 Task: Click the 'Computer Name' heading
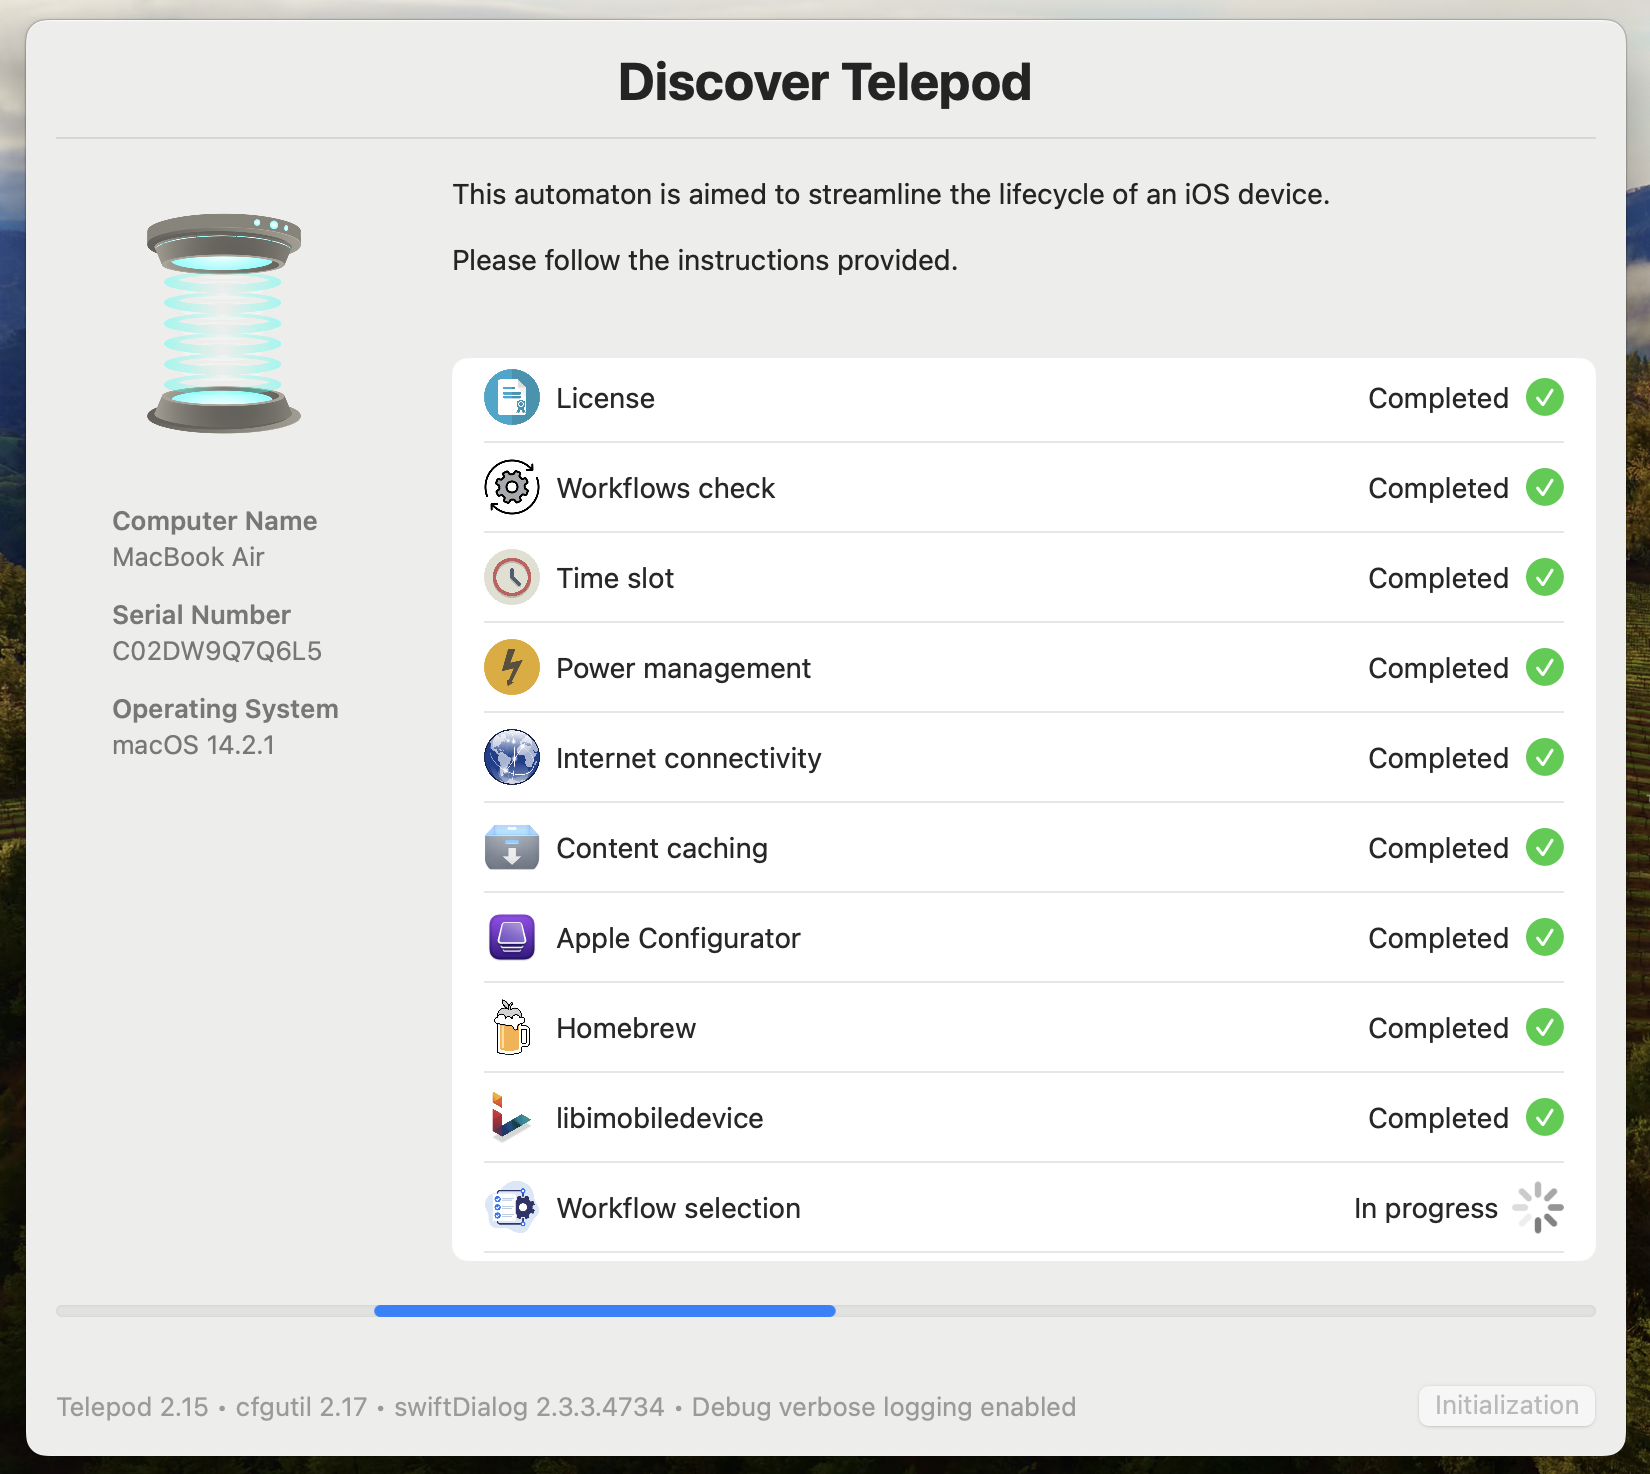[215, 521]
